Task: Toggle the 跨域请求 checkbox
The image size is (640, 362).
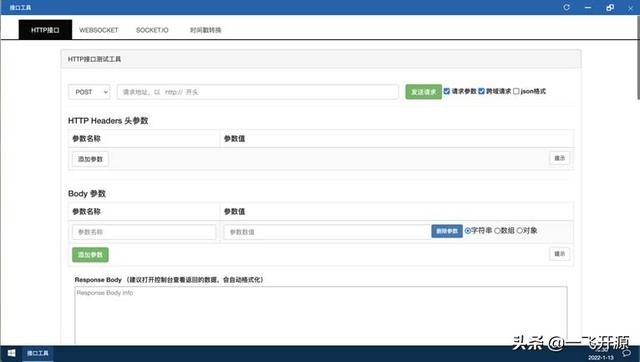Action: click(481, 91)
